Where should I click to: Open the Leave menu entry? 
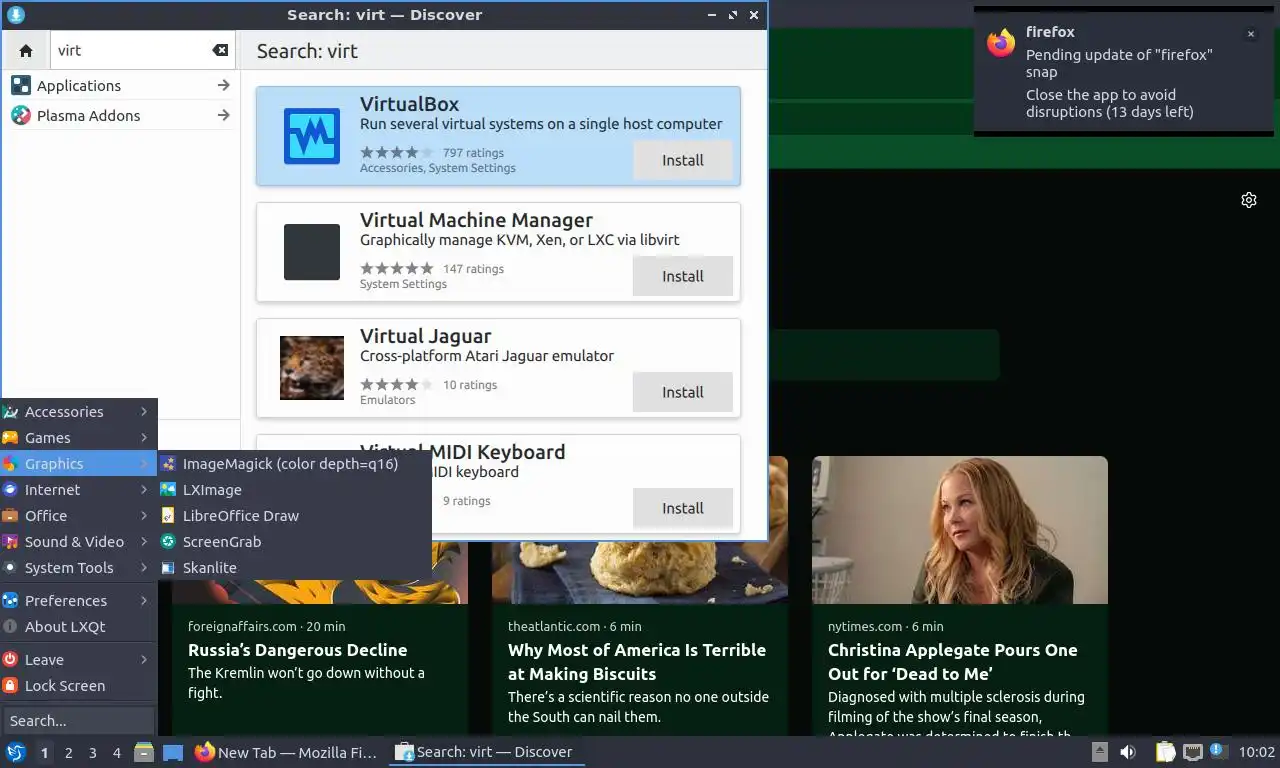(x=78, y=660)
